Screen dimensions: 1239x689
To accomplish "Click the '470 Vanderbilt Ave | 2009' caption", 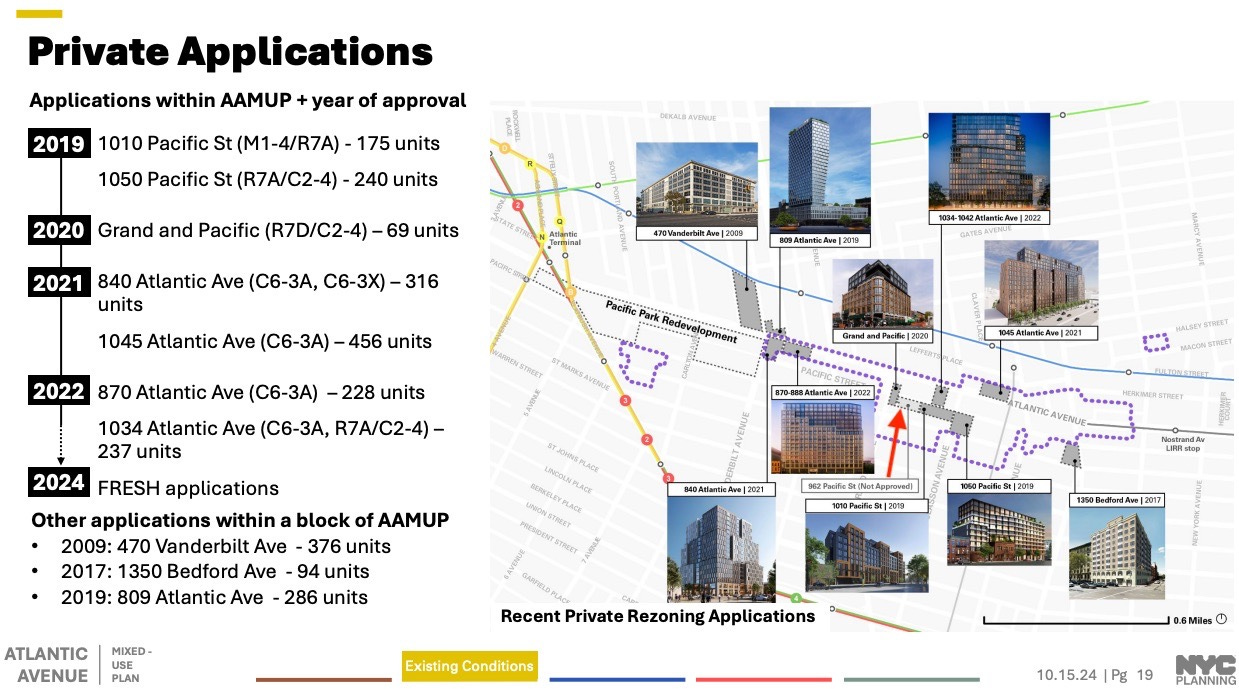I will [x=696, y=233].
